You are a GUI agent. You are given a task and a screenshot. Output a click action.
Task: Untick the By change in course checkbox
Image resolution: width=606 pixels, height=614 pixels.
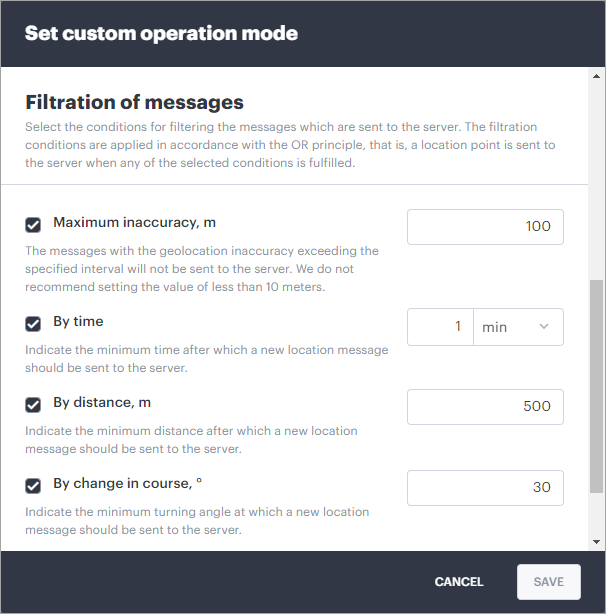33,485
